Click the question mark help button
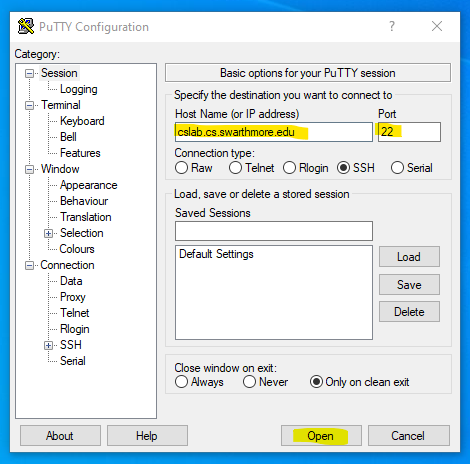This screenshot has height=464, width=470. pos(392,26)
